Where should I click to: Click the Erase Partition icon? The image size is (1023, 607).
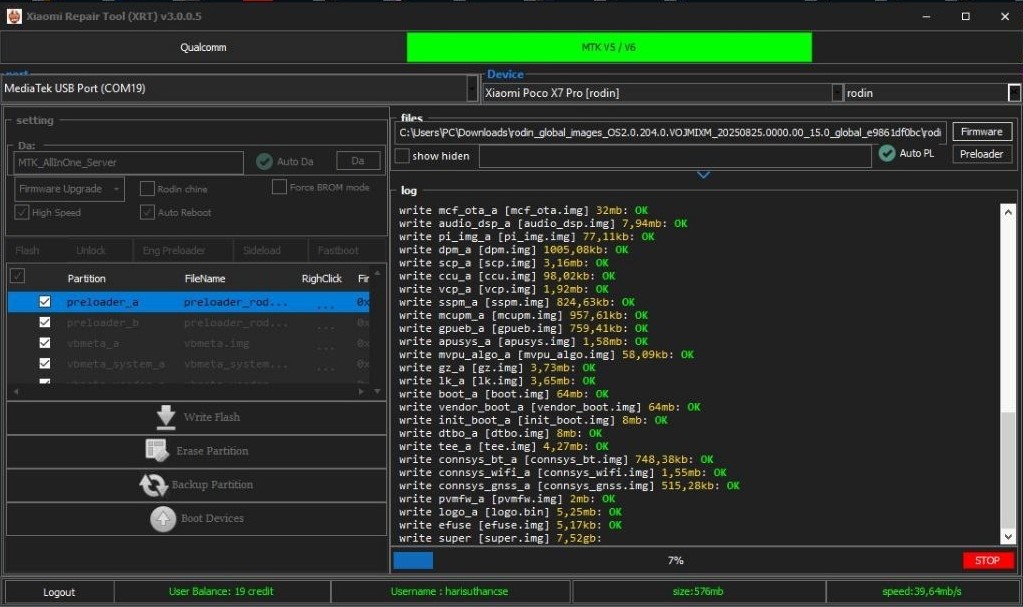pos(157,451)
